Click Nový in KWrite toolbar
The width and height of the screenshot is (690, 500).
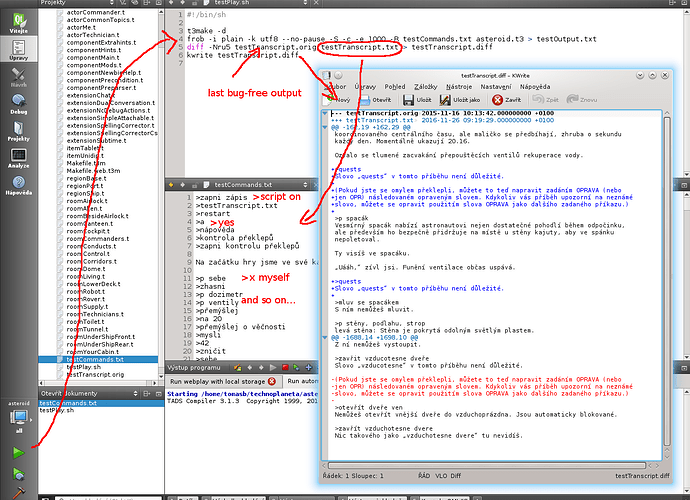pyautogui.click(x=339, y=100)
